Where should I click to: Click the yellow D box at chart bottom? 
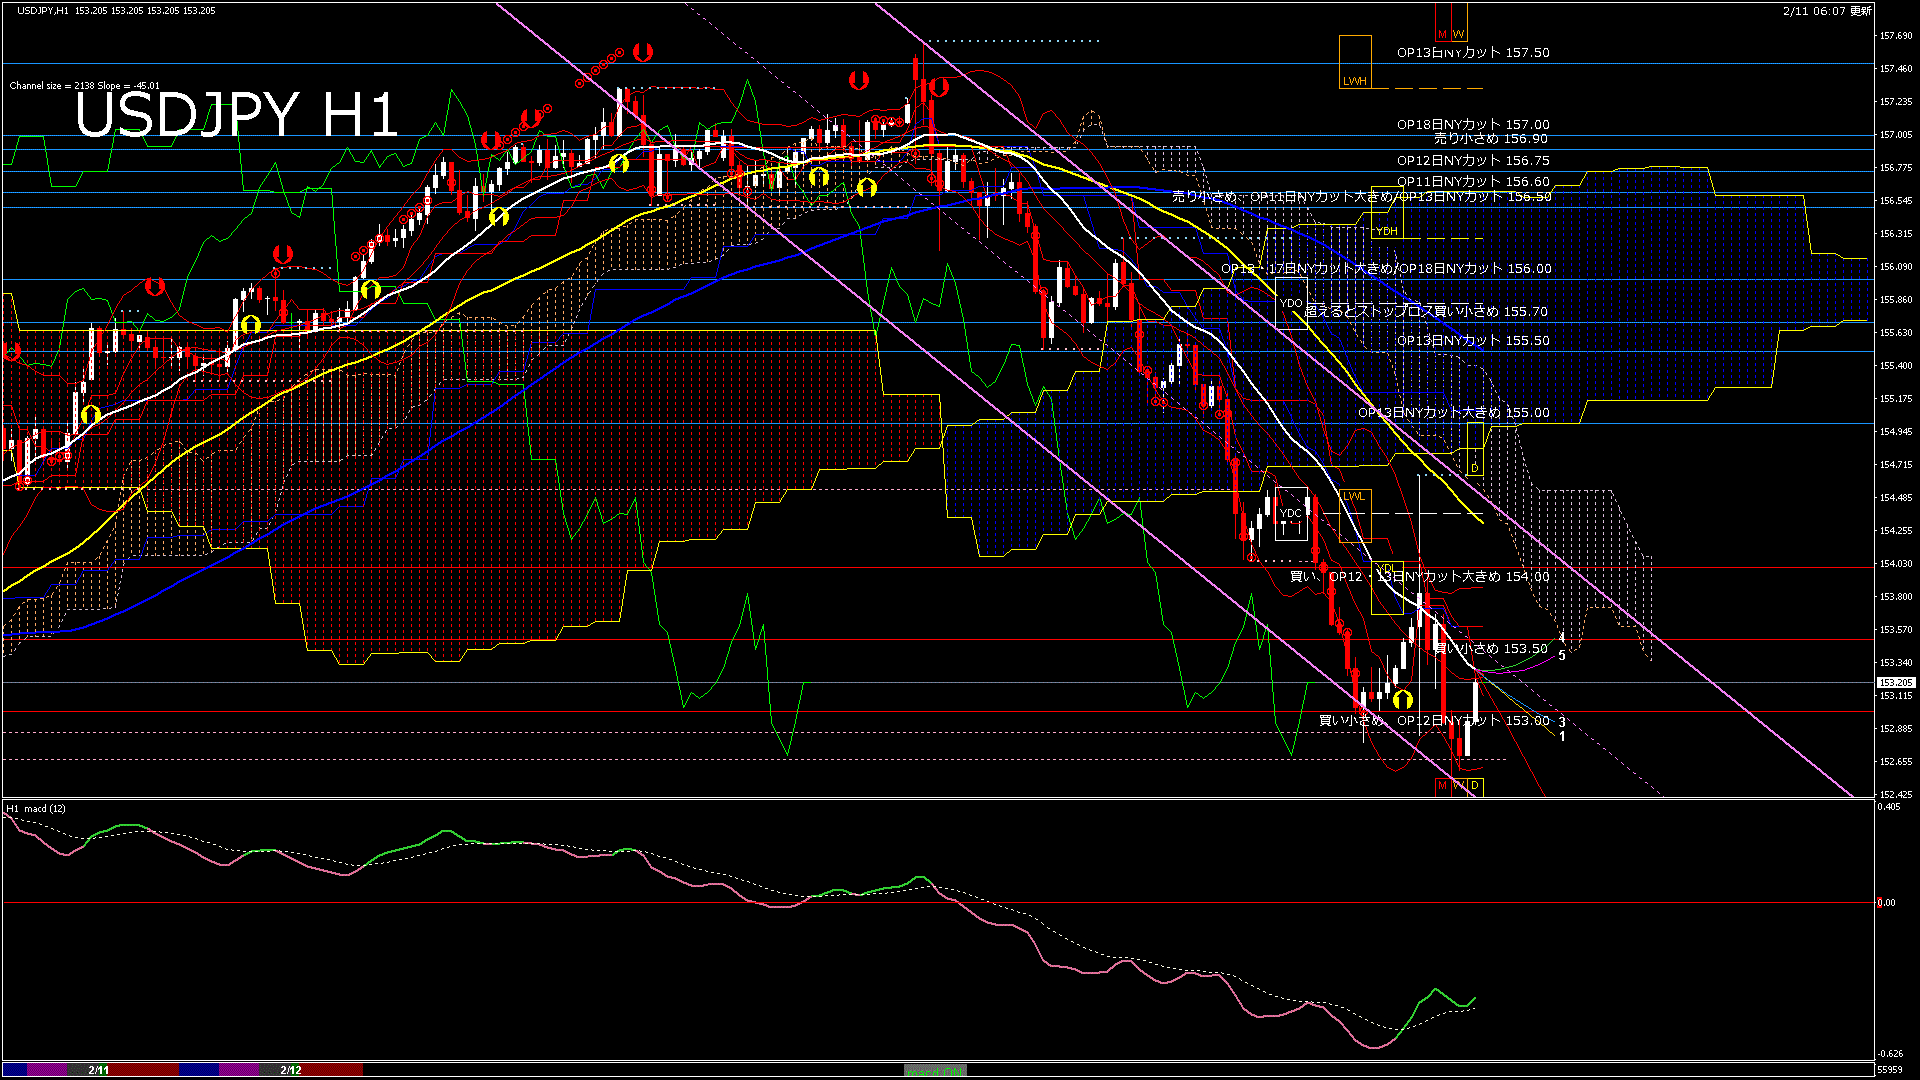[x=1474, y=786]
